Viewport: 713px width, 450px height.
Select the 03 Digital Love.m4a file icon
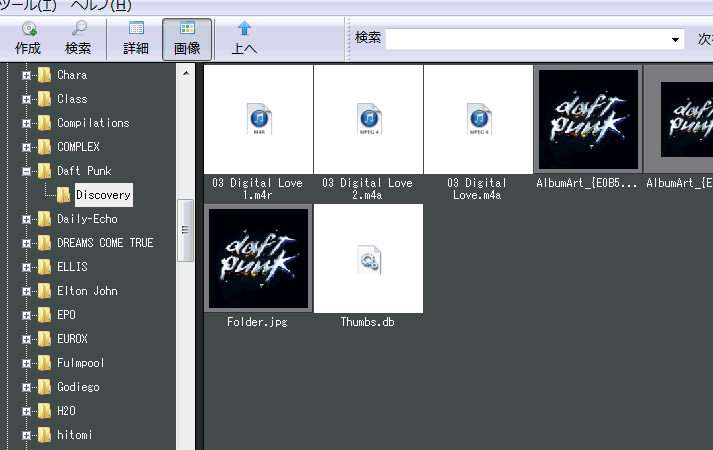(478, 120)
